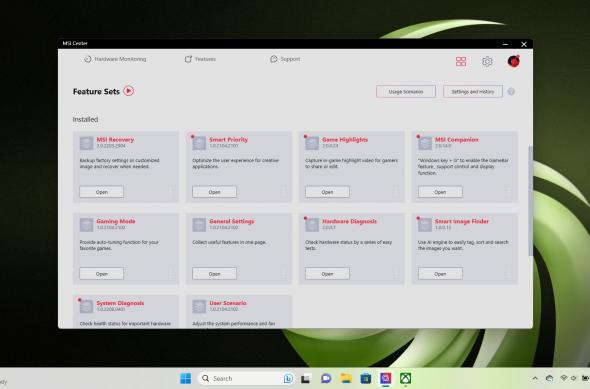
Task: Open more options on Gaming Mode card
Action: pos(170,274)
